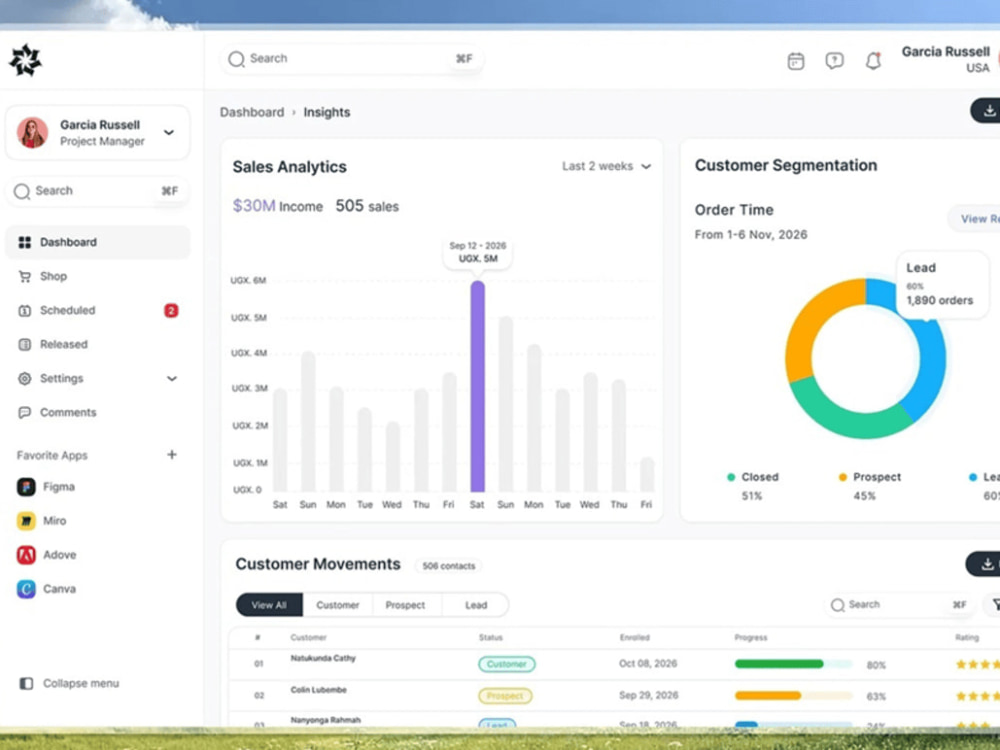Open Released in the sidebar
Screen dimensions: 1000x750
98,344
